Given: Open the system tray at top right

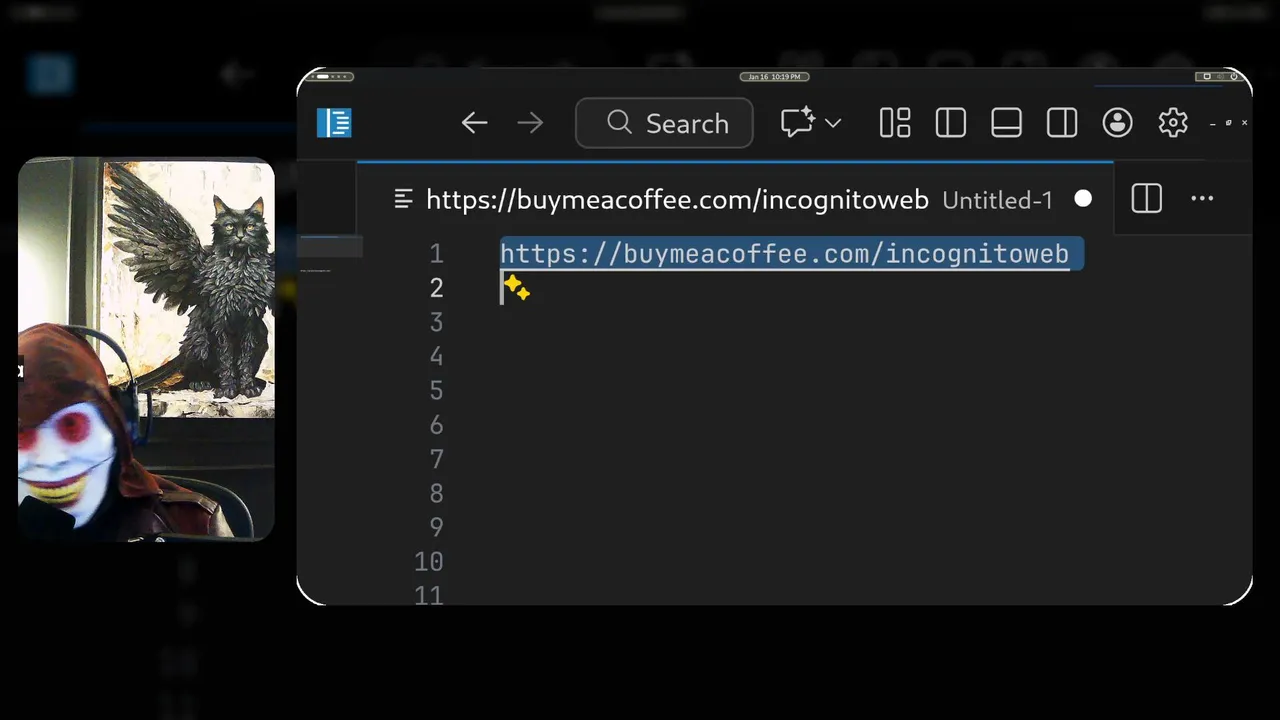Looking at the screenshot, I should tap(1218, 77).
